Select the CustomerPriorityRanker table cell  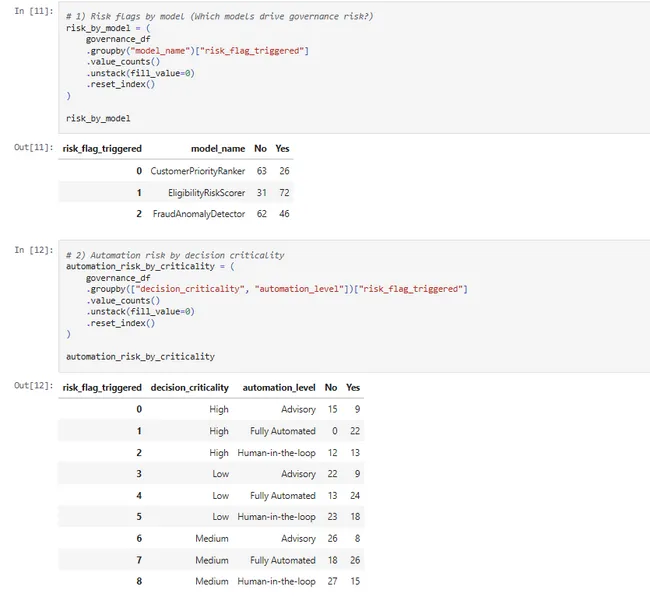tap(198, 171)
